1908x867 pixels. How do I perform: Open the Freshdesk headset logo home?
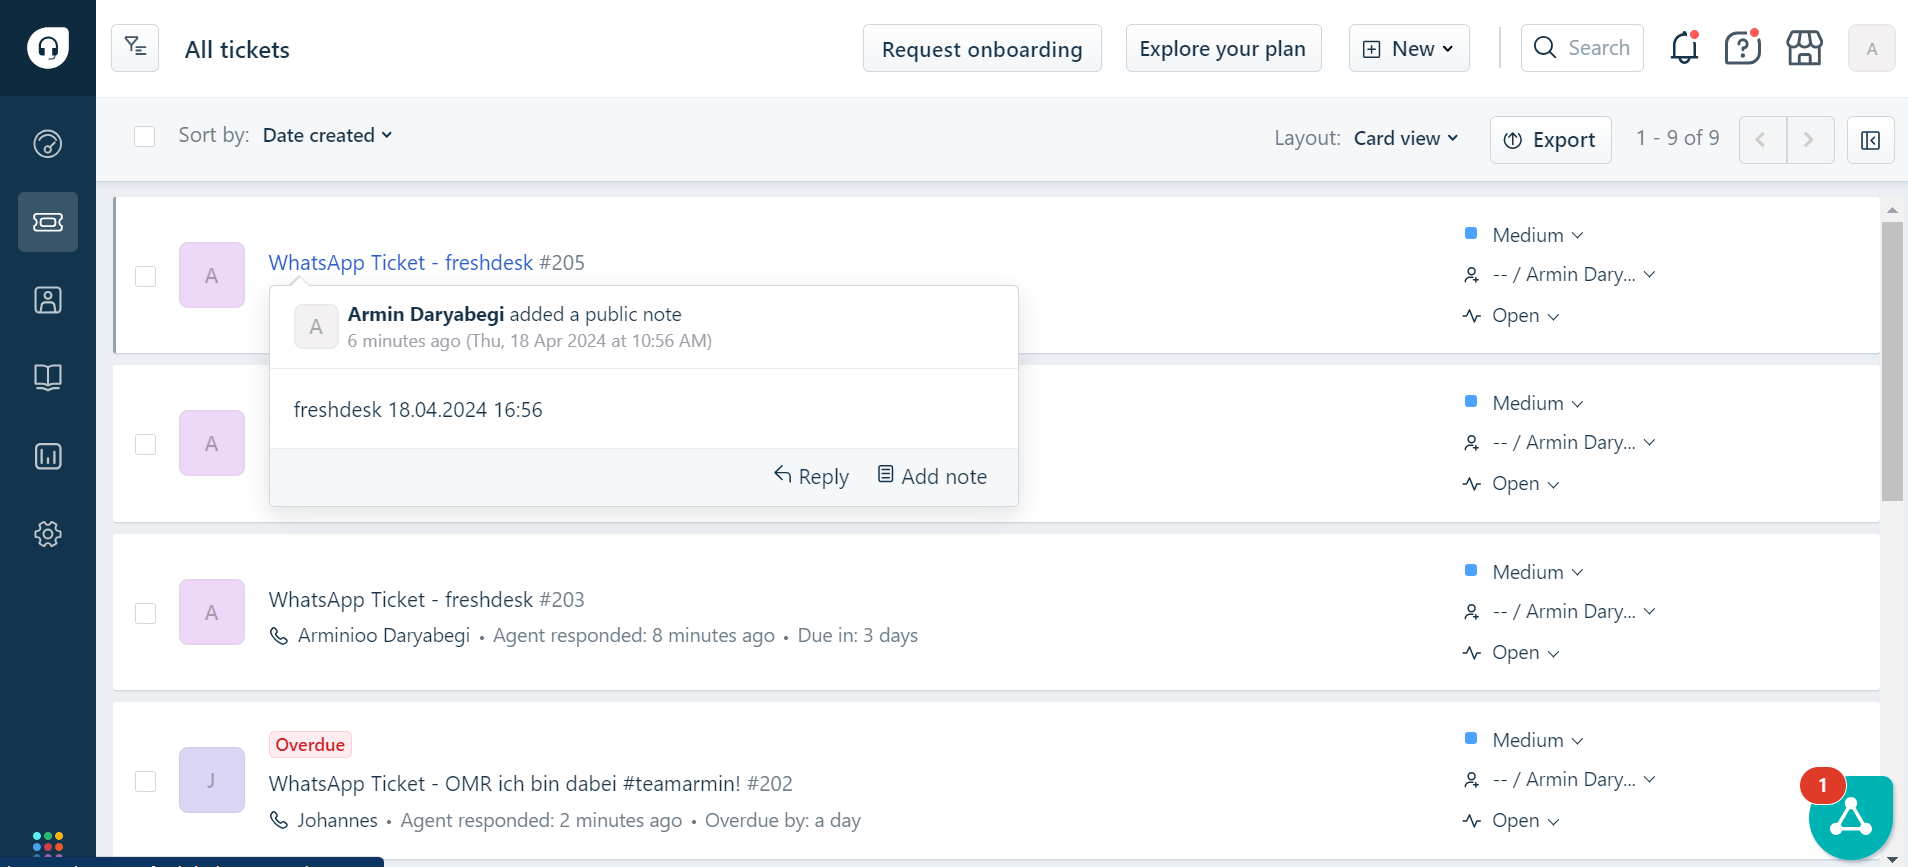[x=48, y=47]
